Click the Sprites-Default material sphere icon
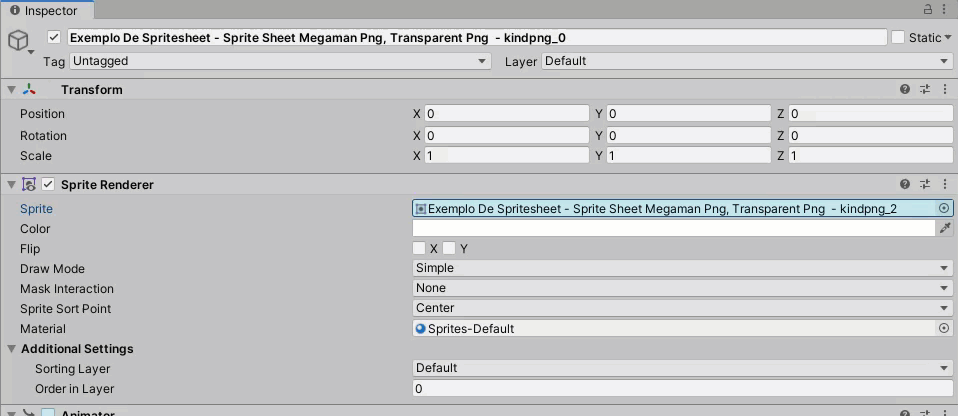Image resolution: width=958 pixels, height=416 pixels. coord(420,329)
